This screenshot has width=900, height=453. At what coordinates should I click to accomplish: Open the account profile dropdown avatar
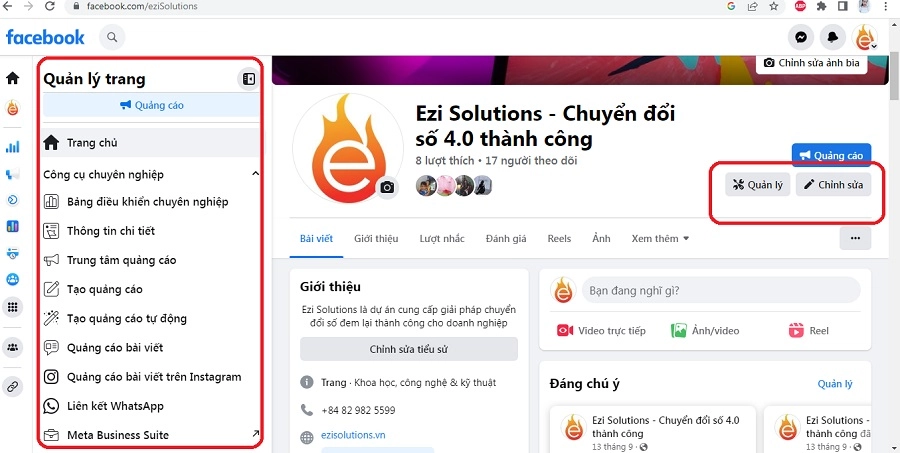click(x=864, y=38)
